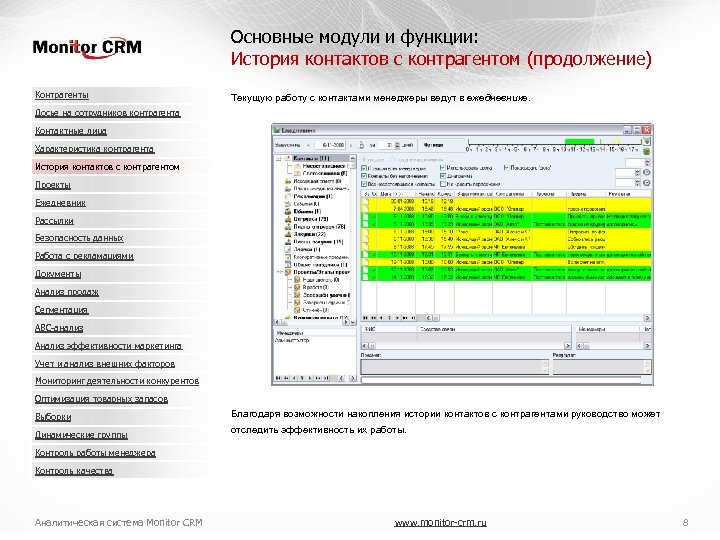The height and width of the screenshot is (540, 720).
Task: Sort the grid by the Конец column
Action: [445, 194]
